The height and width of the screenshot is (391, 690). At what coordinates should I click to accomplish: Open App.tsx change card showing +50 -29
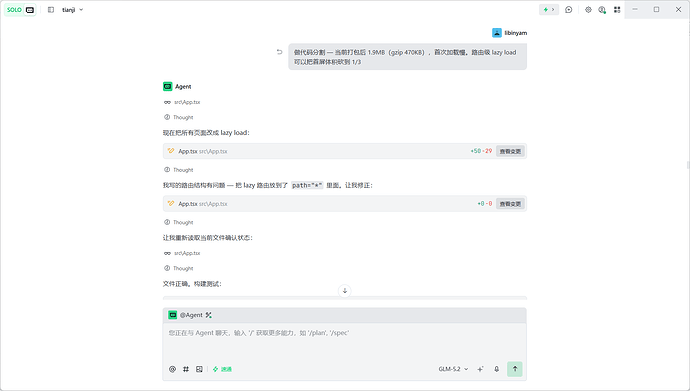pos(345,151)
